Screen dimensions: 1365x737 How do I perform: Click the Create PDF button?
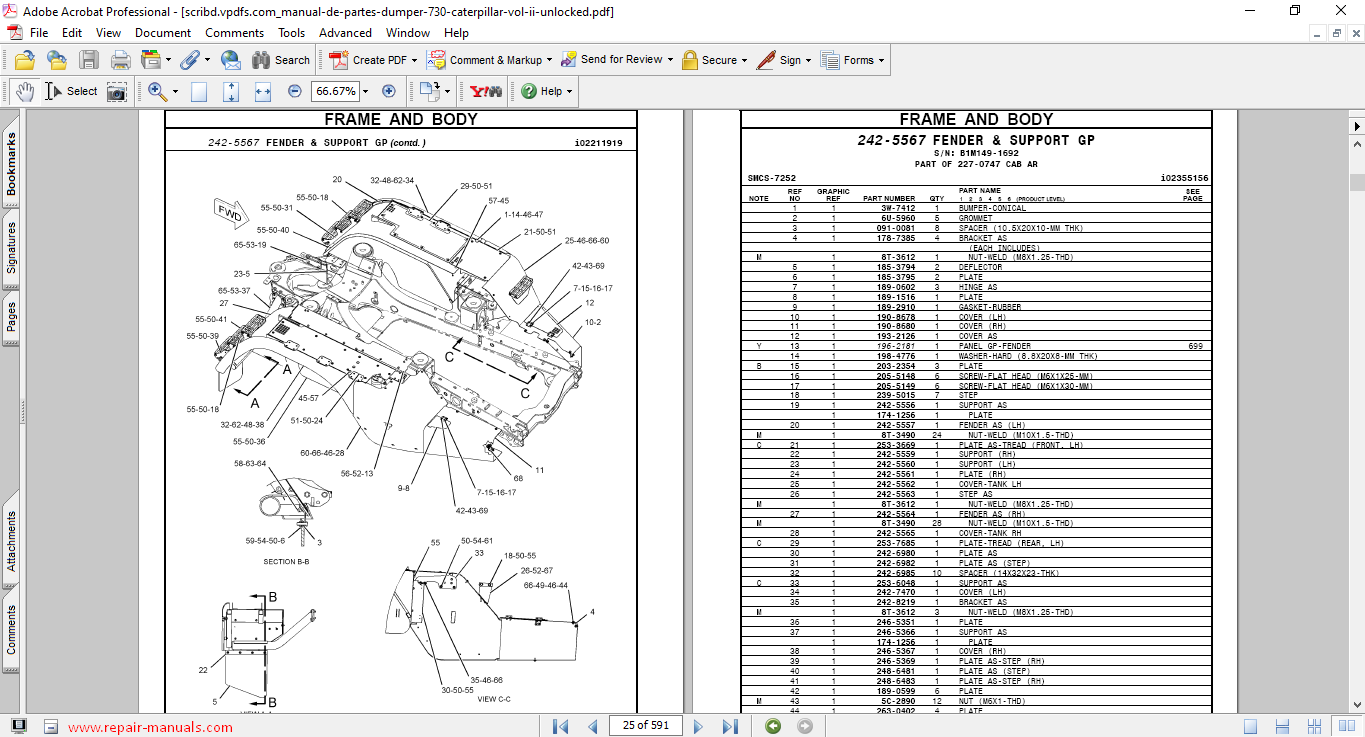coord(370,60)
